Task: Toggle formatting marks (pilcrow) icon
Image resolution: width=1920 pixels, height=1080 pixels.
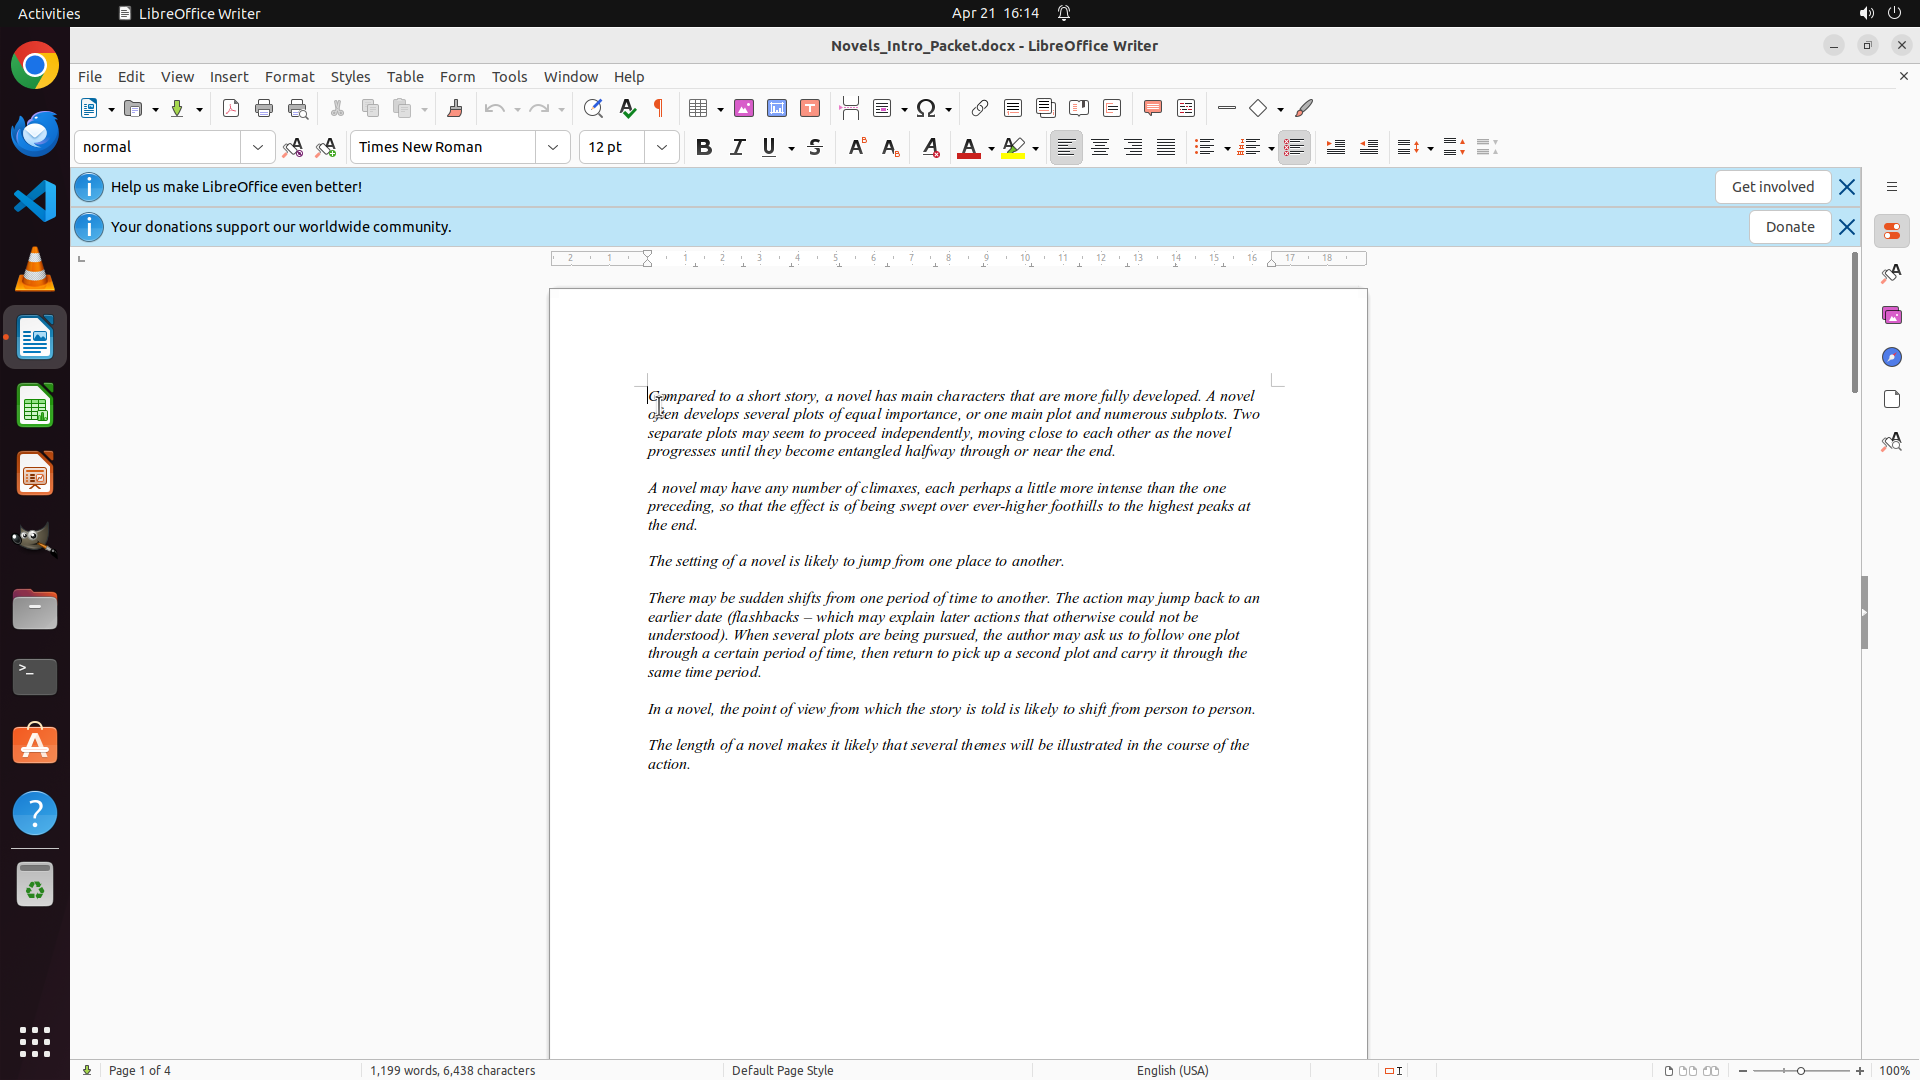Action: [659, 108]
